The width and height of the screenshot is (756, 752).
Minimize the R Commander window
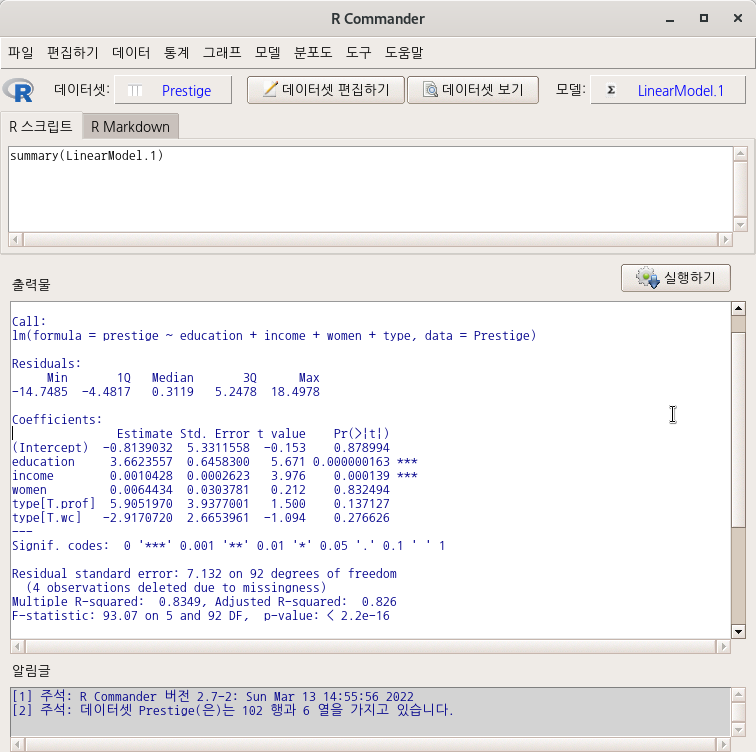coord(670,19)
